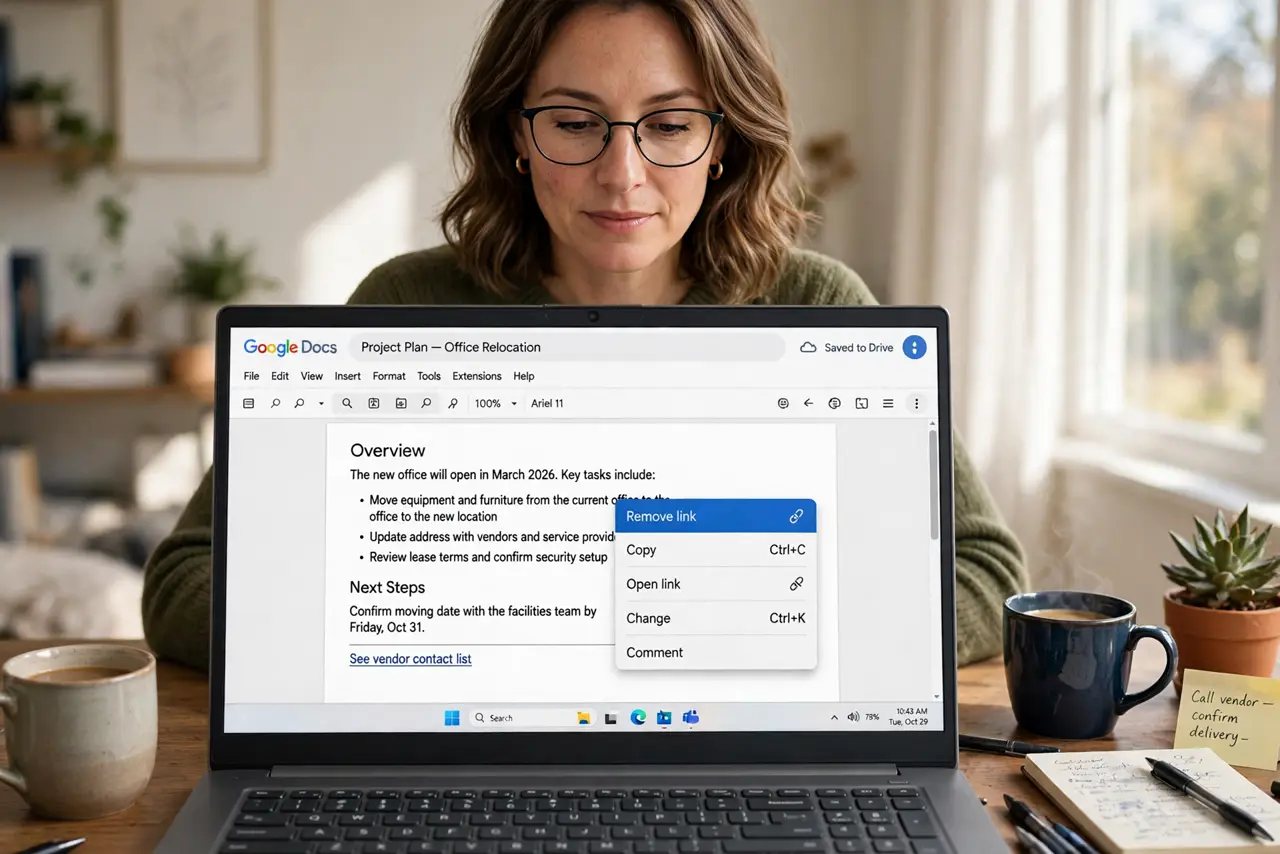Click the chain icon on Open link row
The width and height of the screenshot is (1280, 854).
point(797,583)
